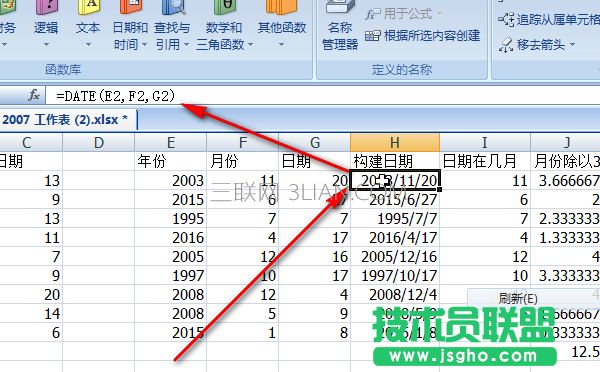Select year cell 1997

tap(171, 276)
